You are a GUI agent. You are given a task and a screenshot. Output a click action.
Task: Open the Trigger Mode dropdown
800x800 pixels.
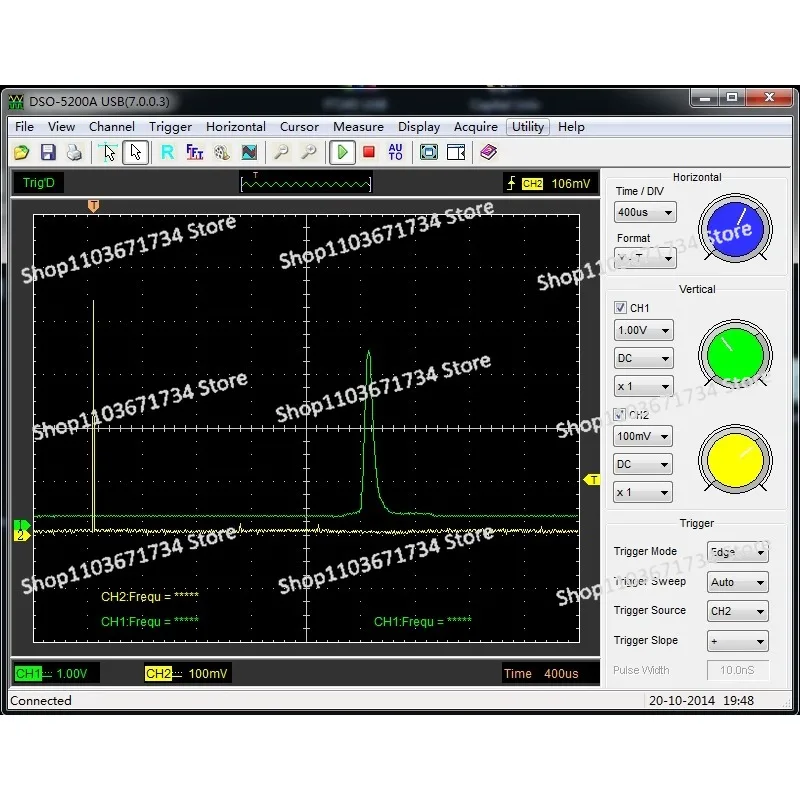737,553
